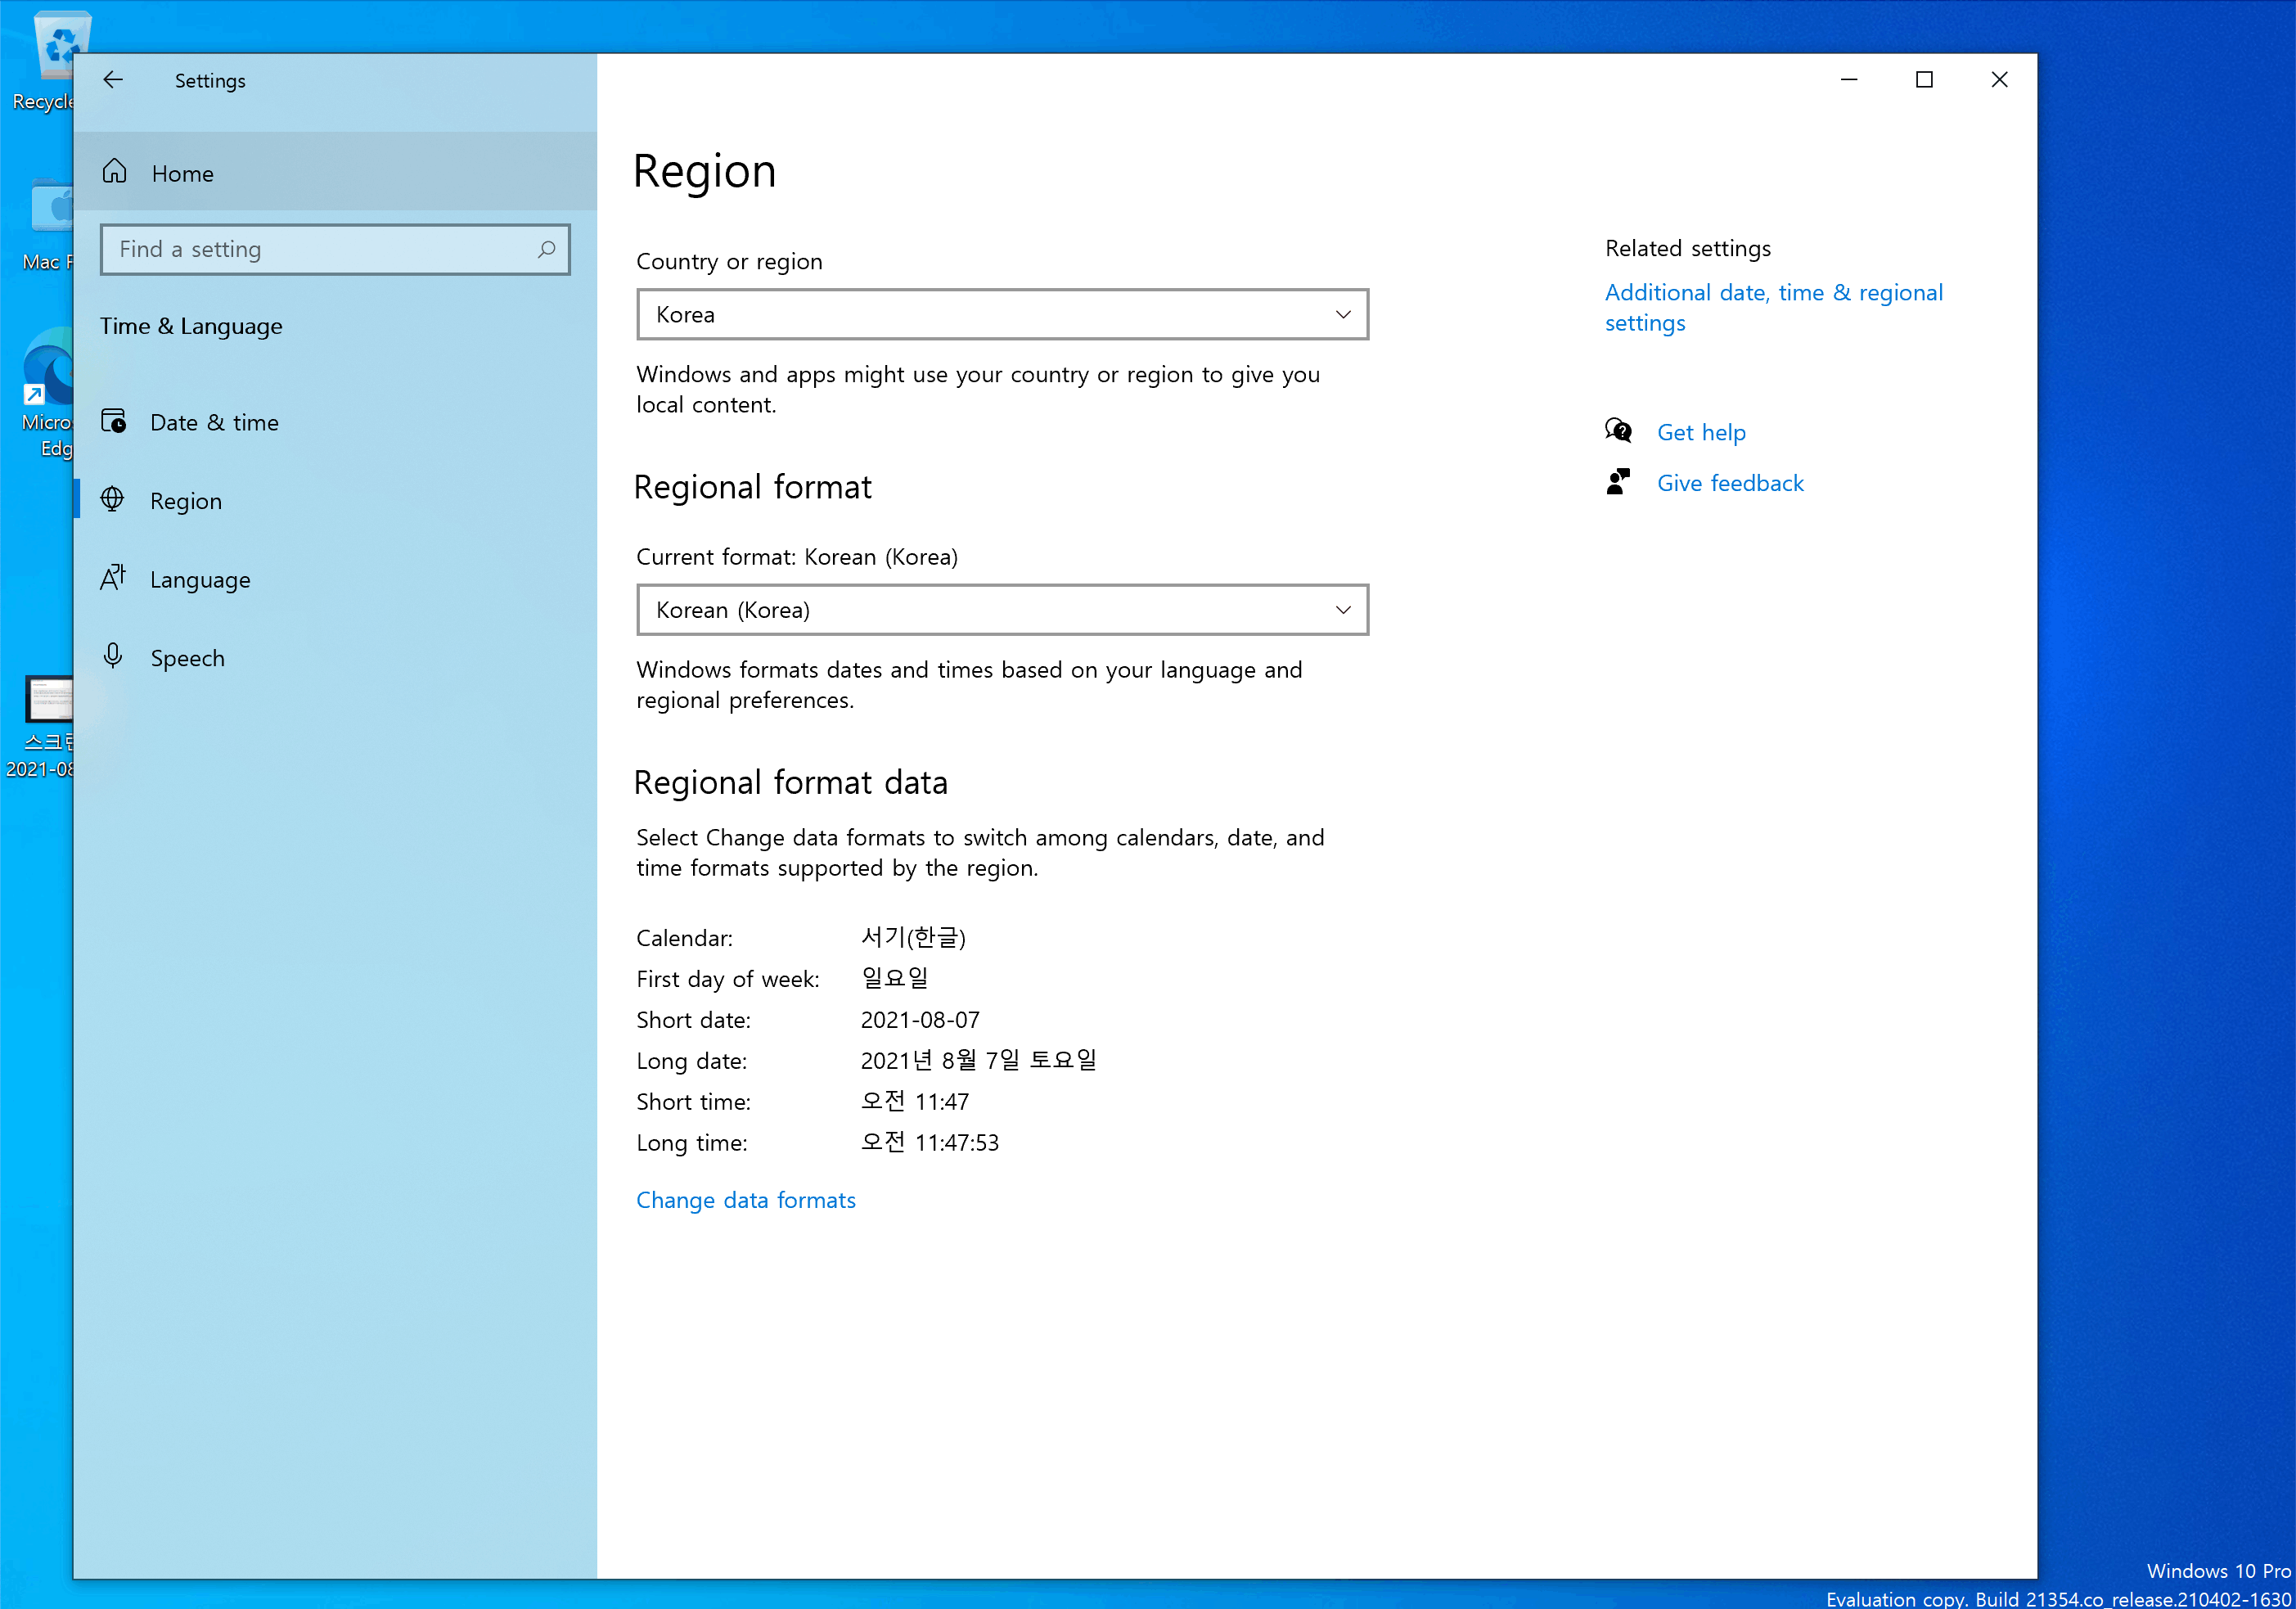
Task: Click the Give feedback person icon
Action: 1617,482
